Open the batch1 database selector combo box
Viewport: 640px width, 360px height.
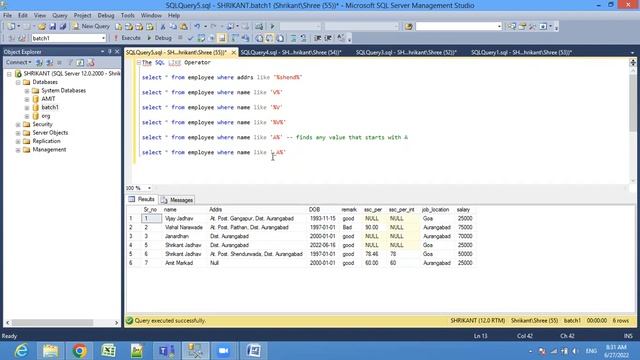coord(69,38)
